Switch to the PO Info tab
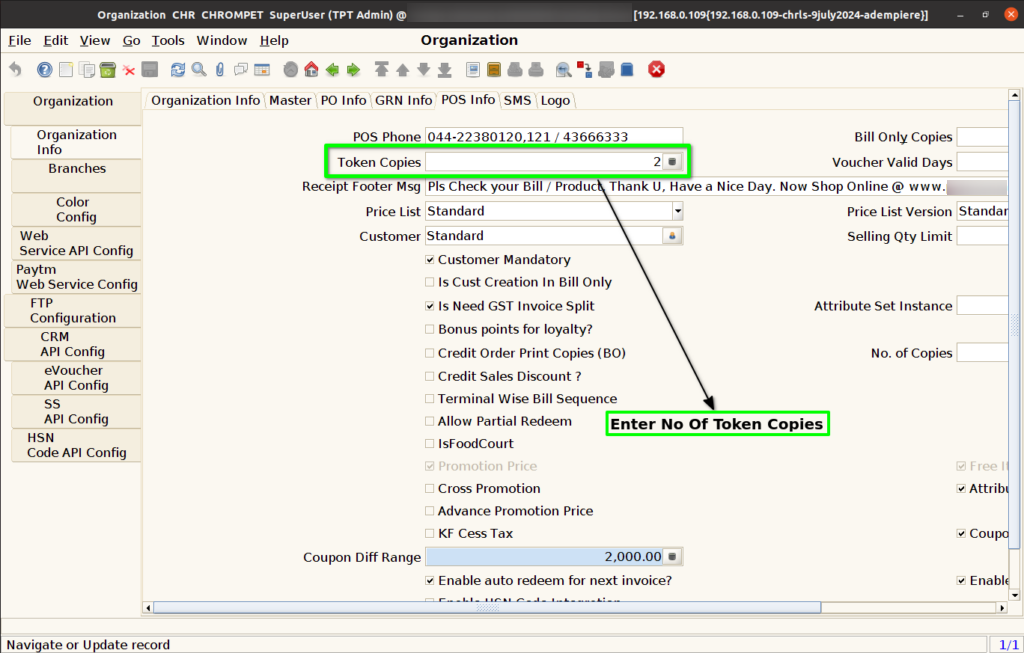Screen dimensions: 1024x653 coord(344,101)
